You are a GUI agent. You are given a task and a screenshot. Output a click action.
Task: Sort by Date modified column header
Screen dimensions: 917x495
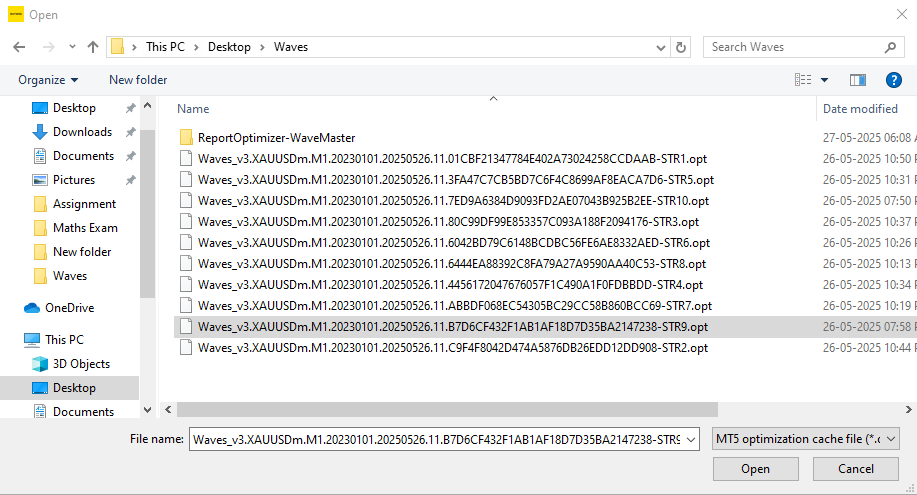click(860, 109)
